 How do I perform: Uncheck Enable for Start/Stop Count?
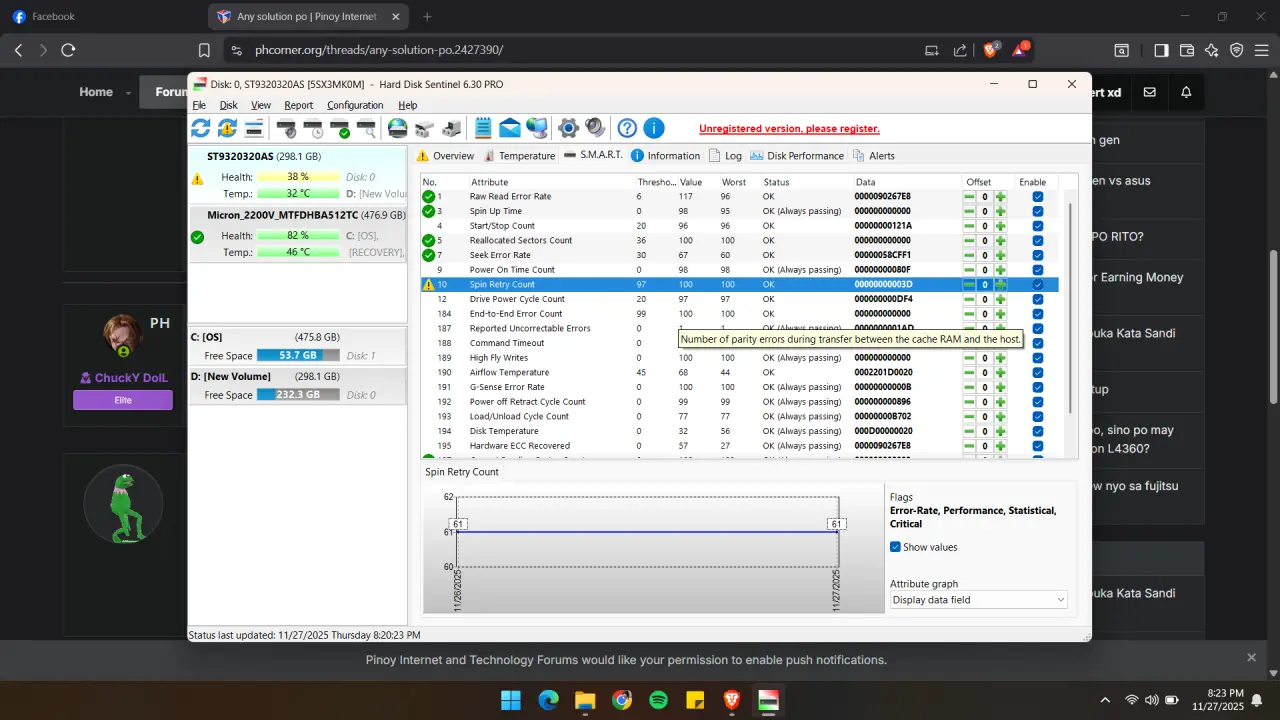(x=1038, y=226)
